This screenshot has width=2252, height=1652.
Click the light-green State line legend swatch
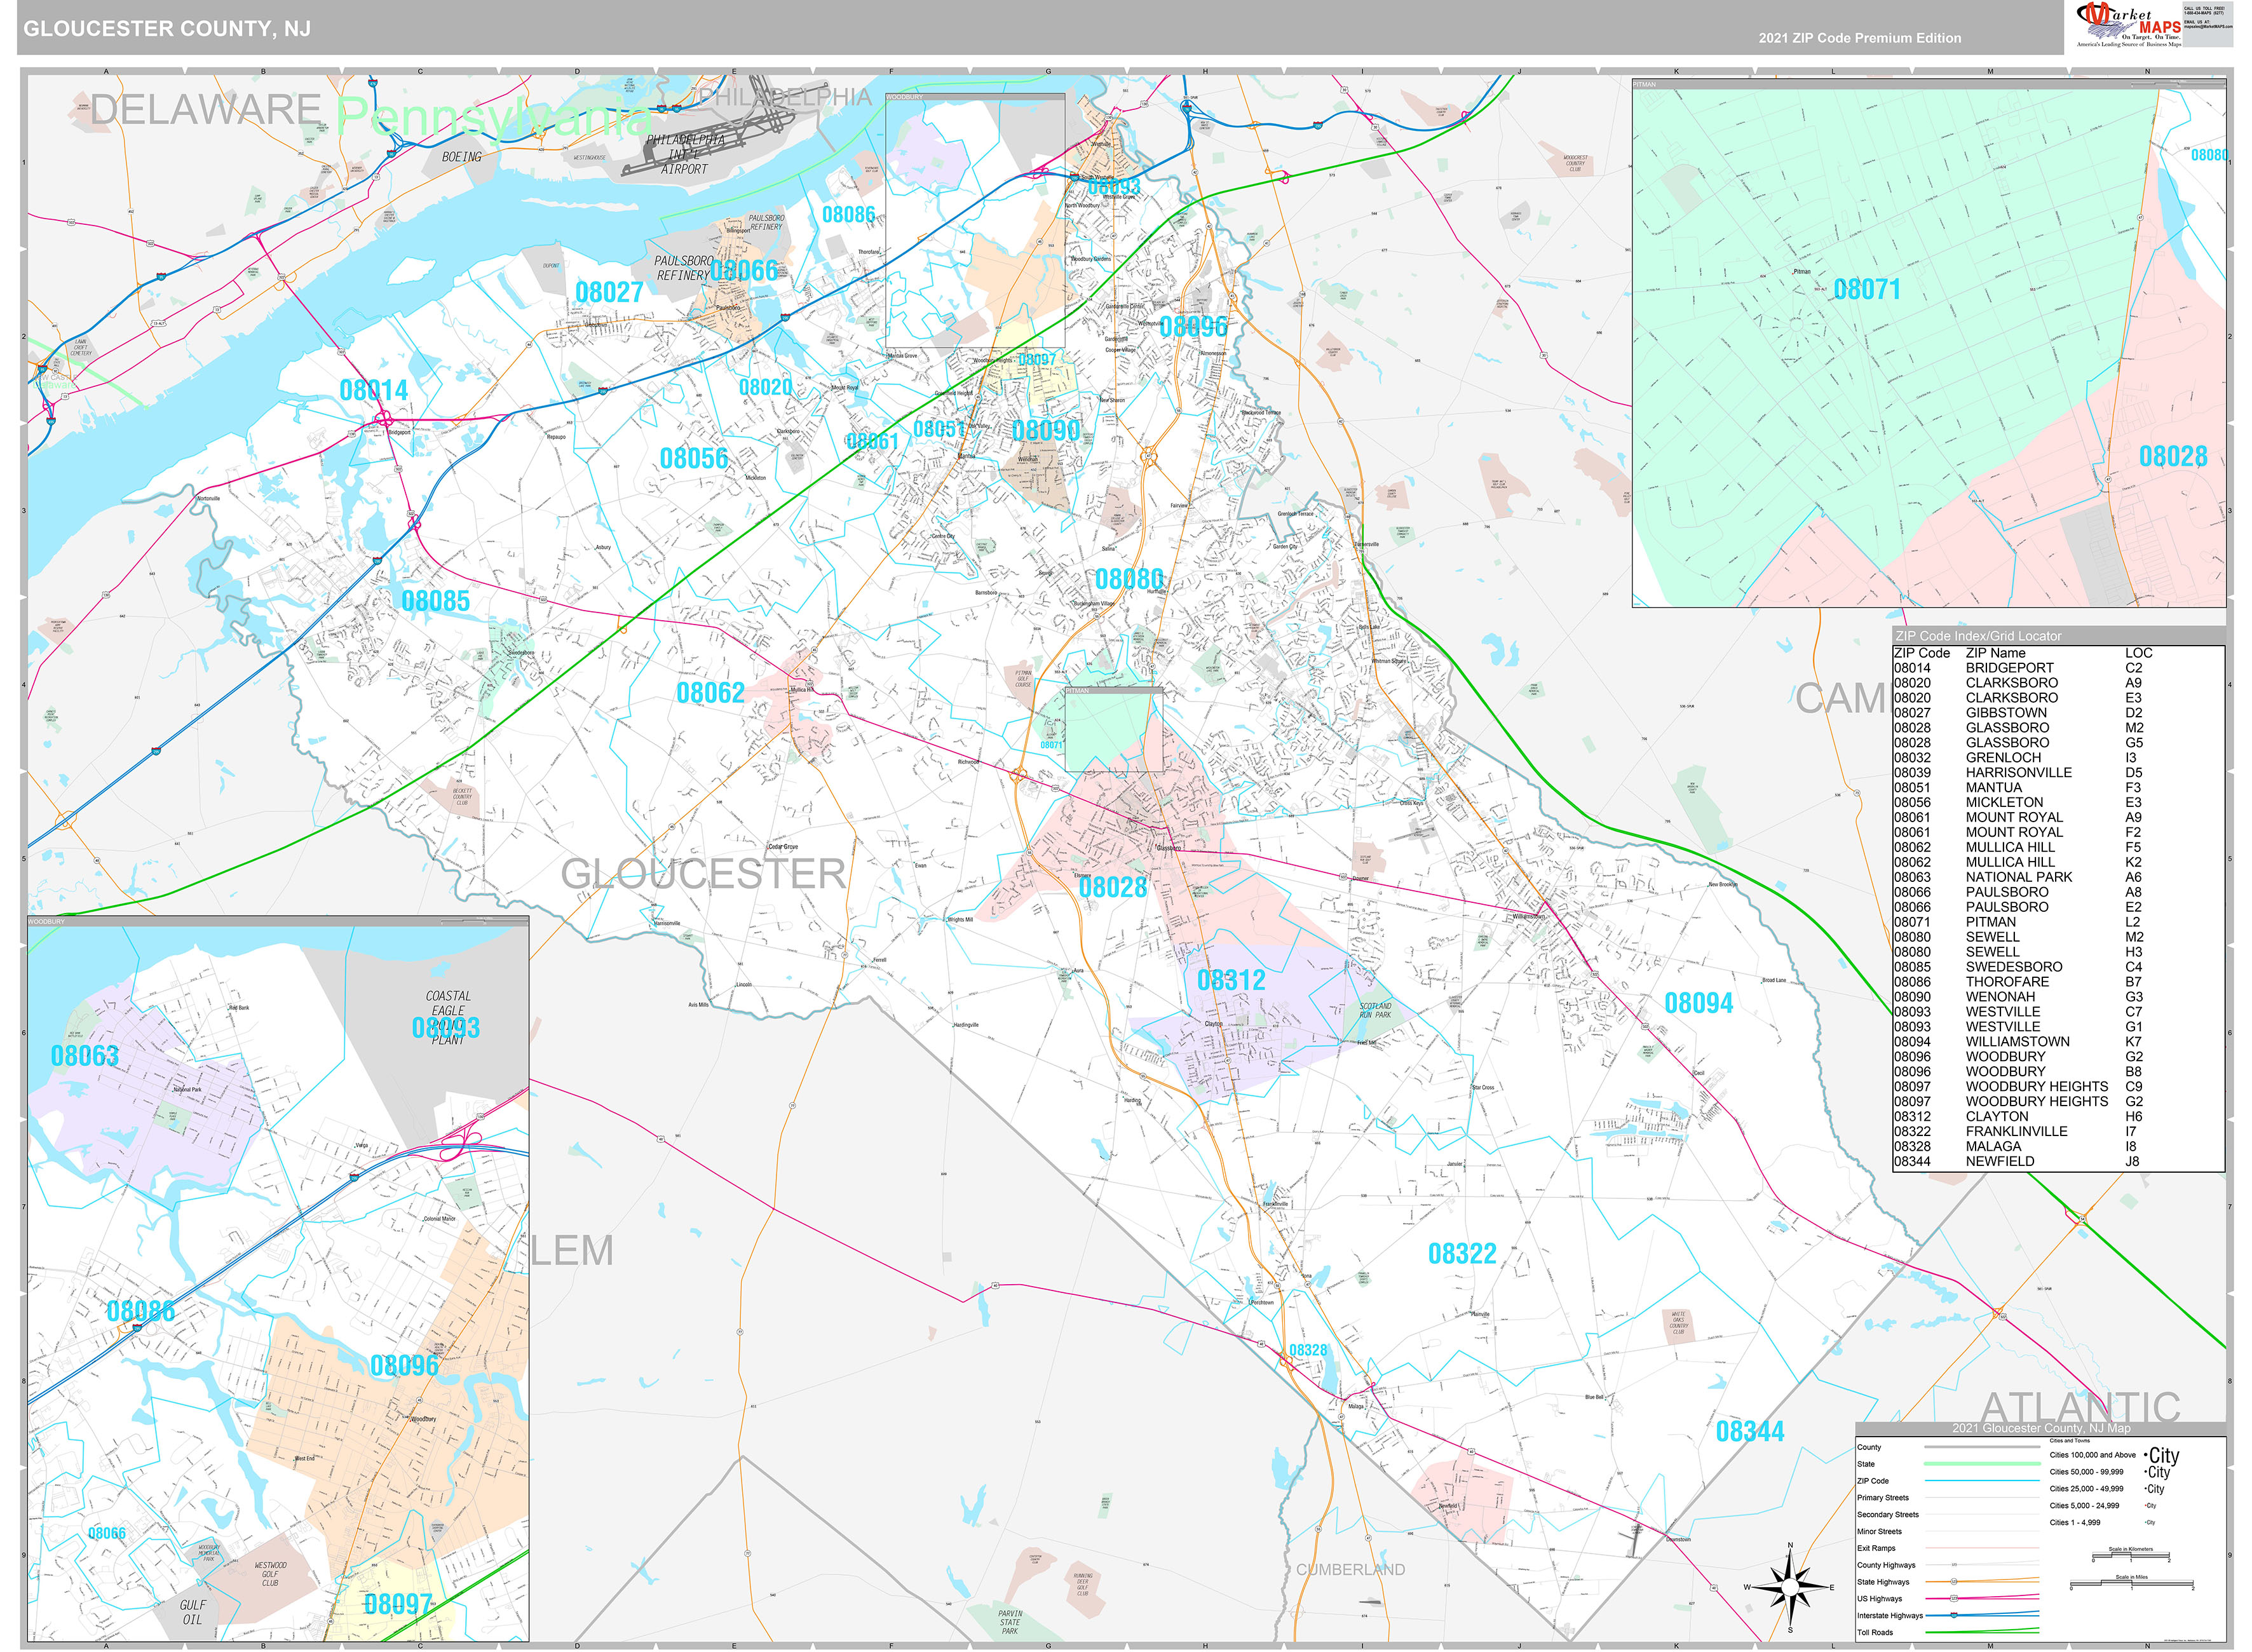coord(1982,1464)
